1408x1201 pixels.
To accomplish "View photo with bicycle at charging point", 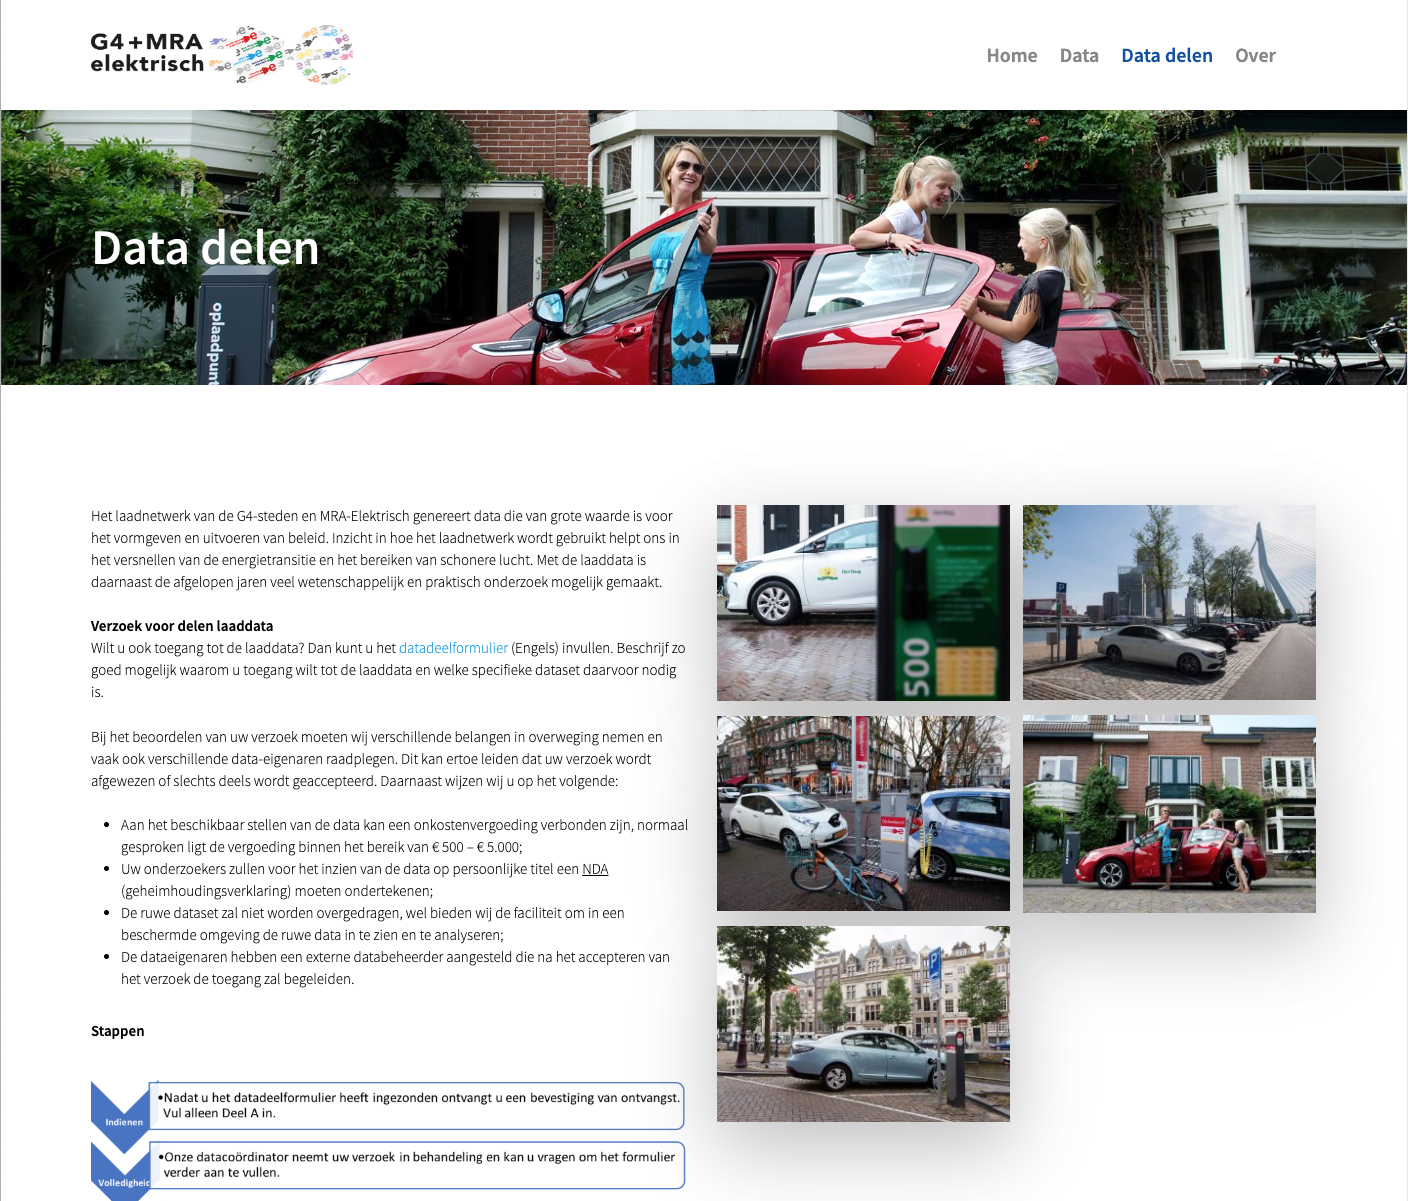I will (x=863, y=813).
